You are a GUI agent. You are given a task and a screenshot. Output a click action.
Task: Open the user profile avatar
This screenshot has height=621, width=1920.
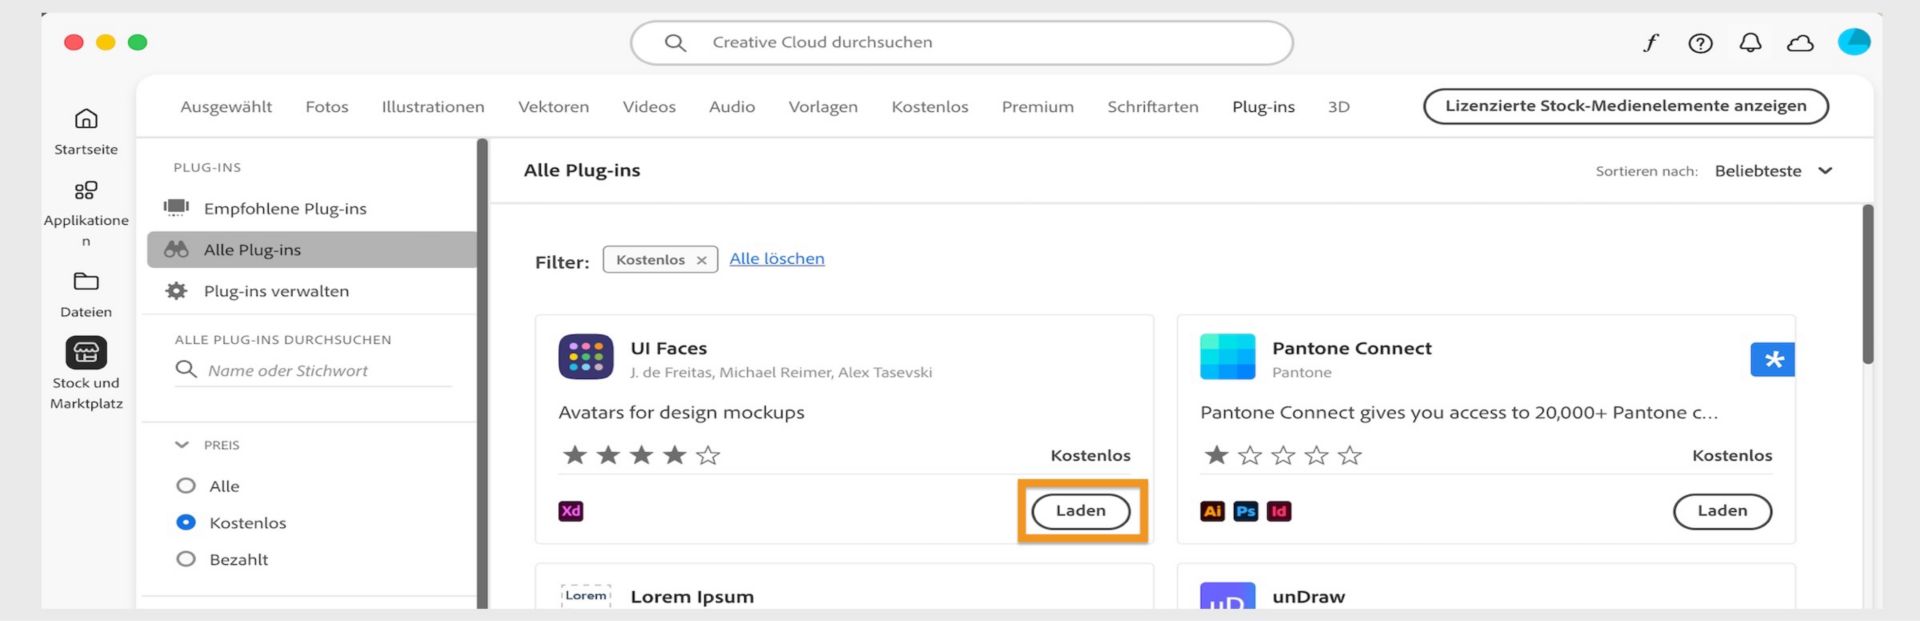click(x=1854, y=42)
